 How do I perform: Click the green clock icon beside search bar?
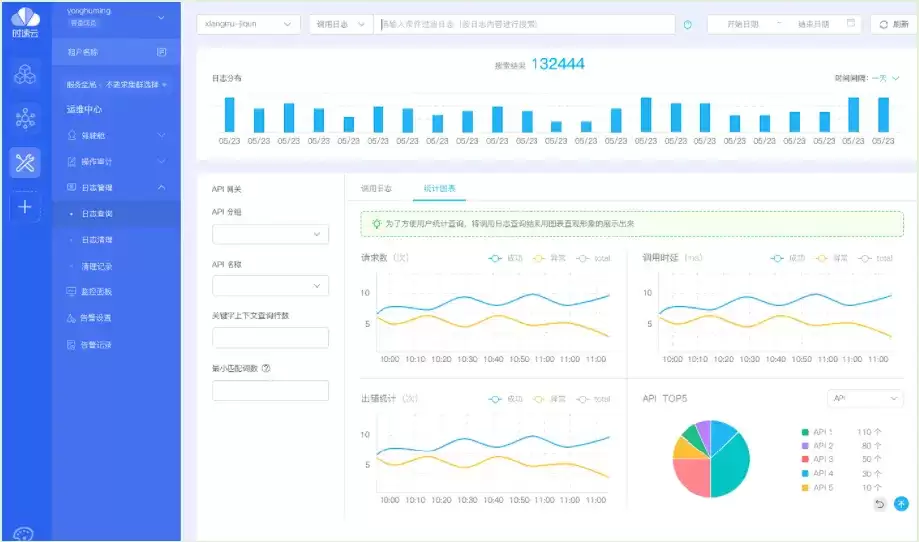click(x=688, y=25)
